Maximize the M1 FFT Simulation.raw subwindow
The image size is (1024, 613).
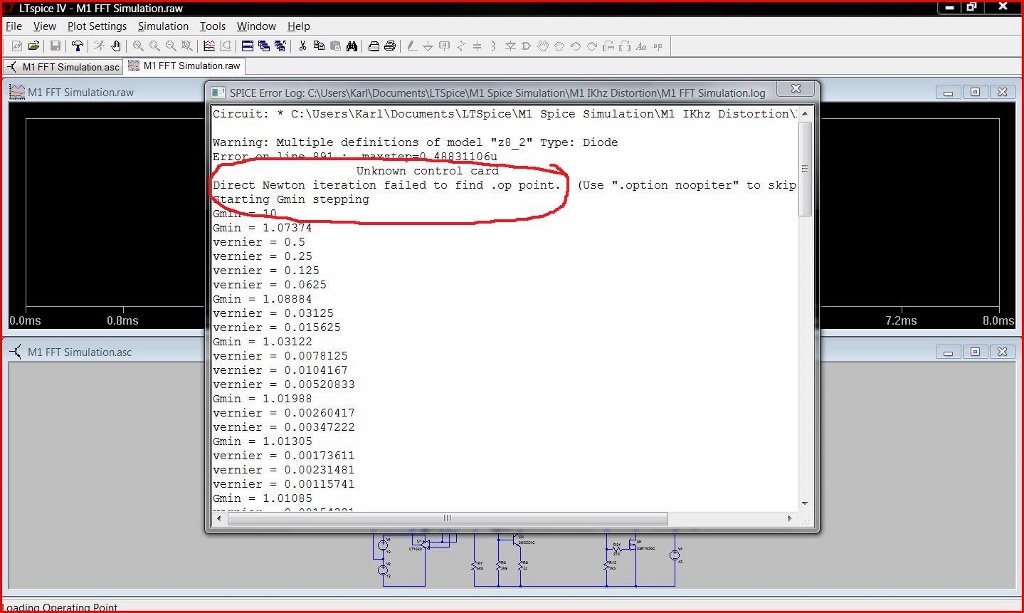[x=975, y=92]
